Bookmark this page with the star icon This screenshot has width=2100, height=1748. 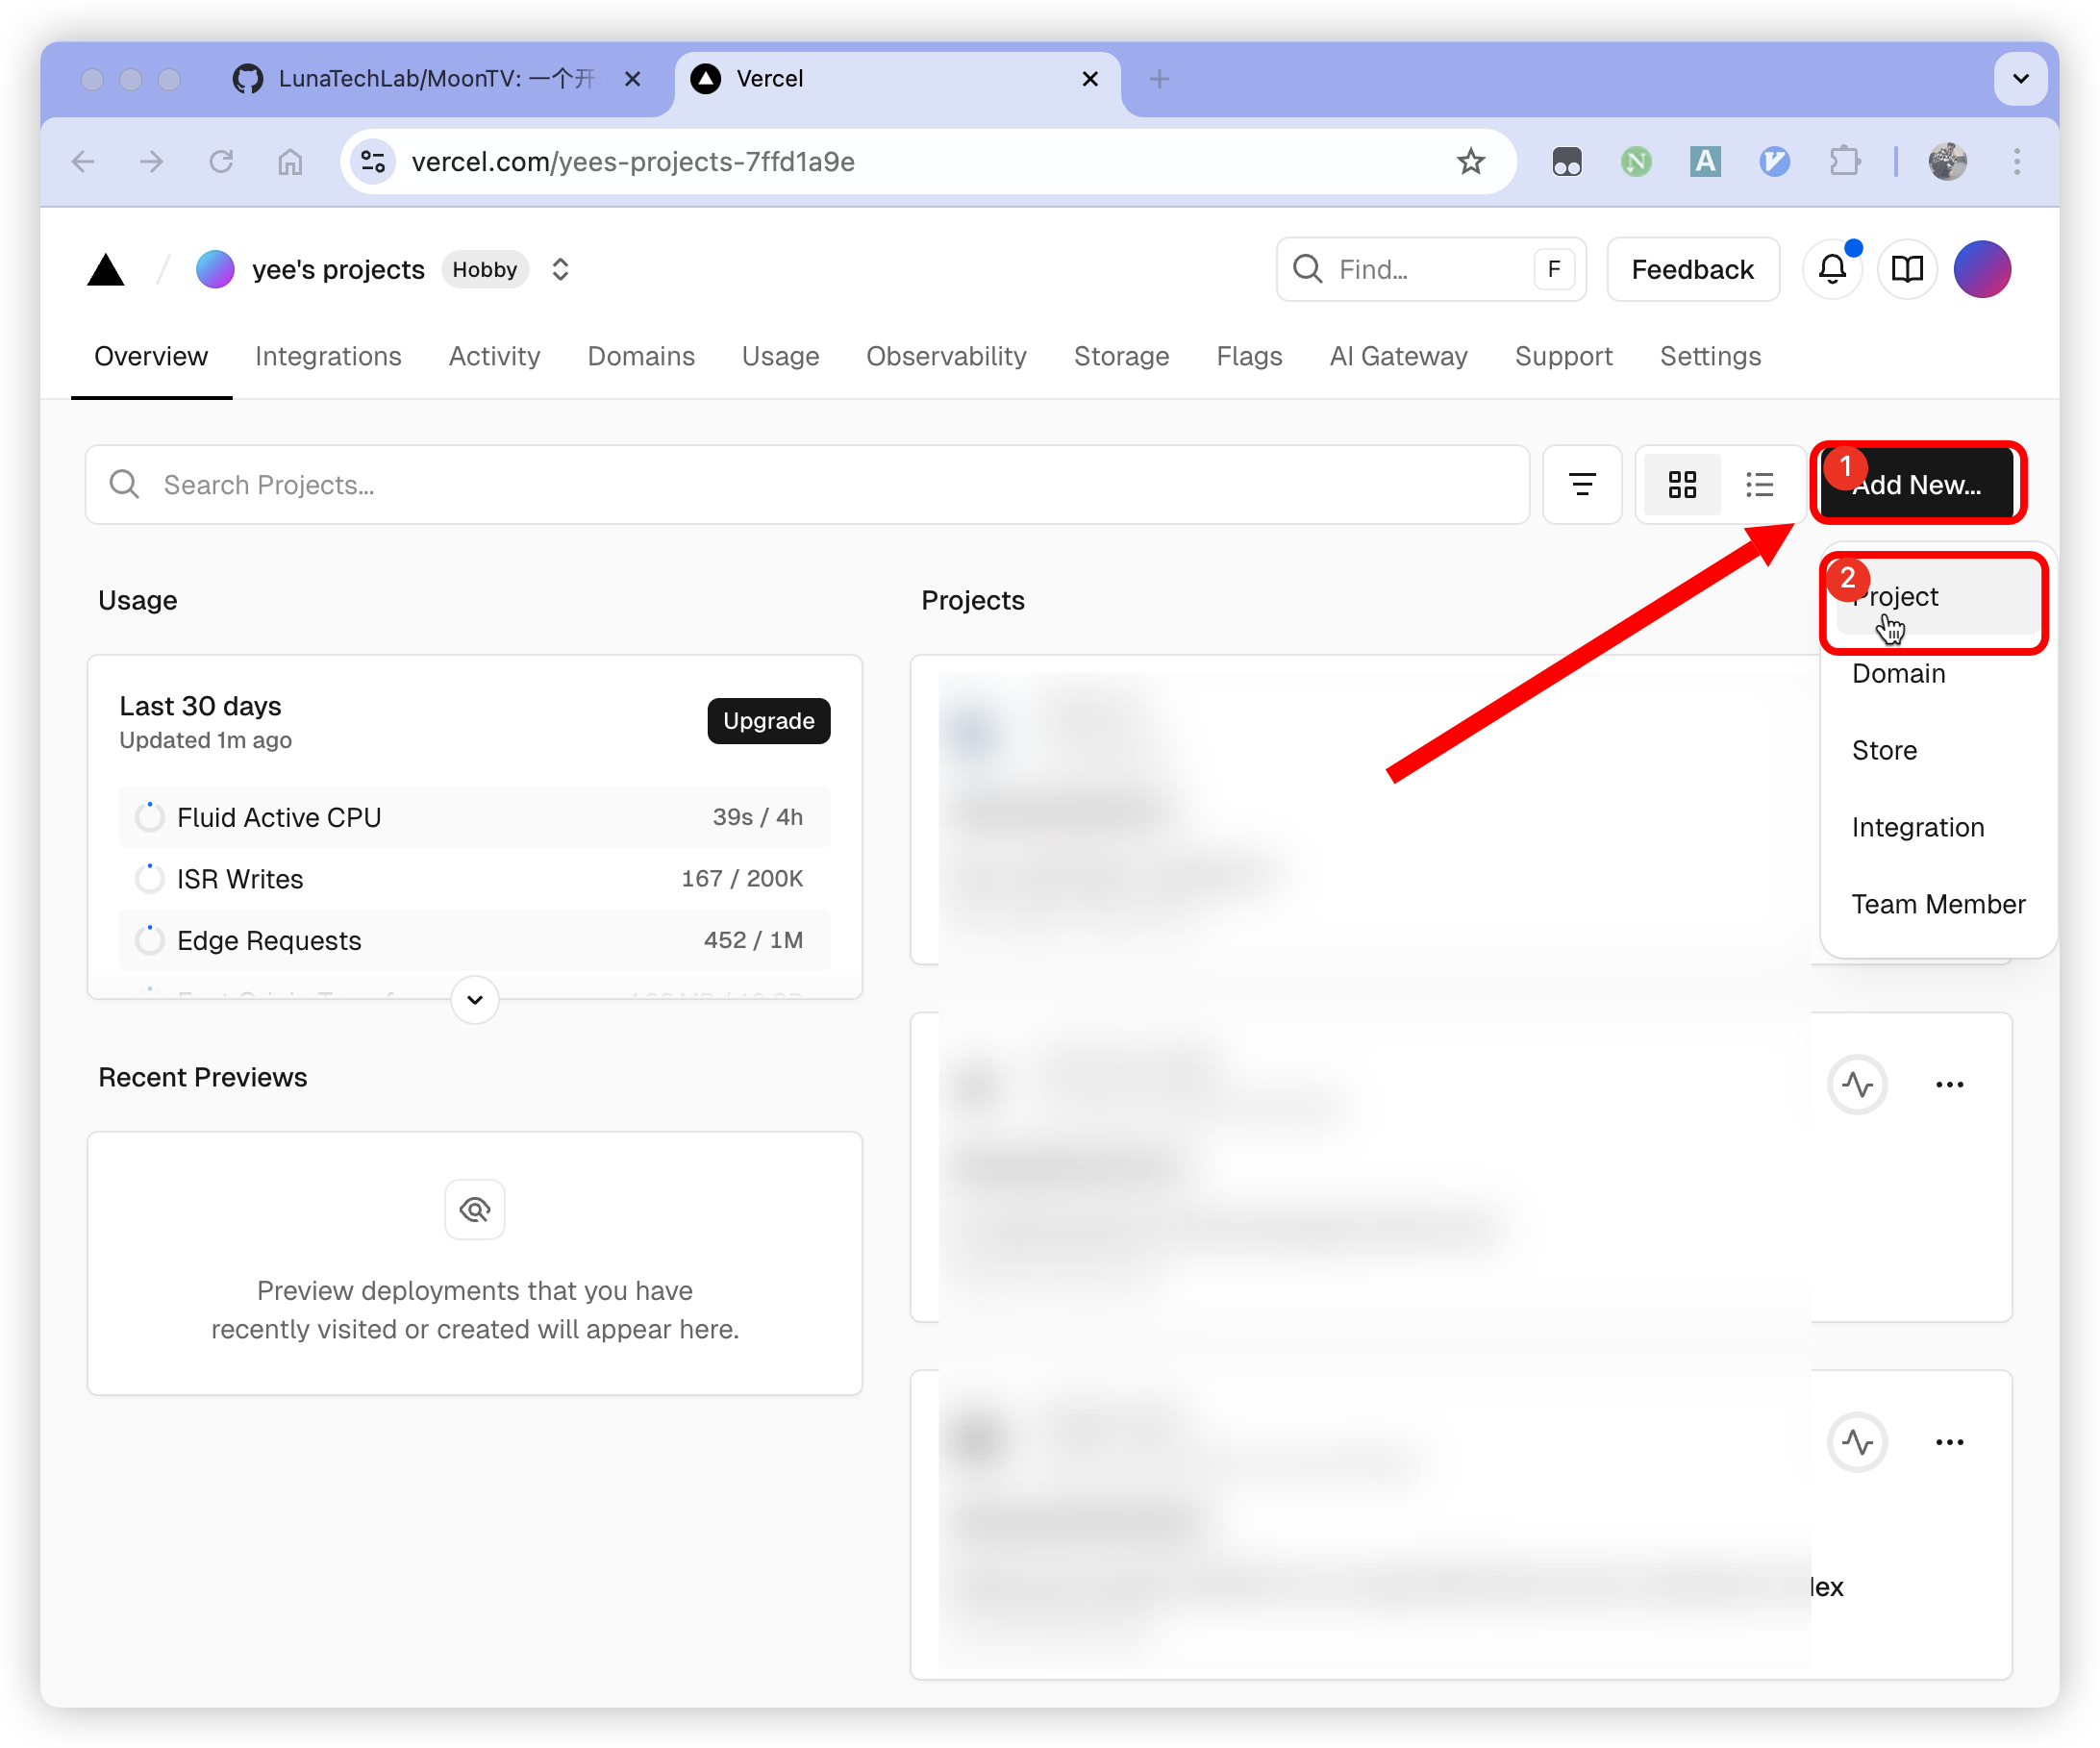point(1470,161)
